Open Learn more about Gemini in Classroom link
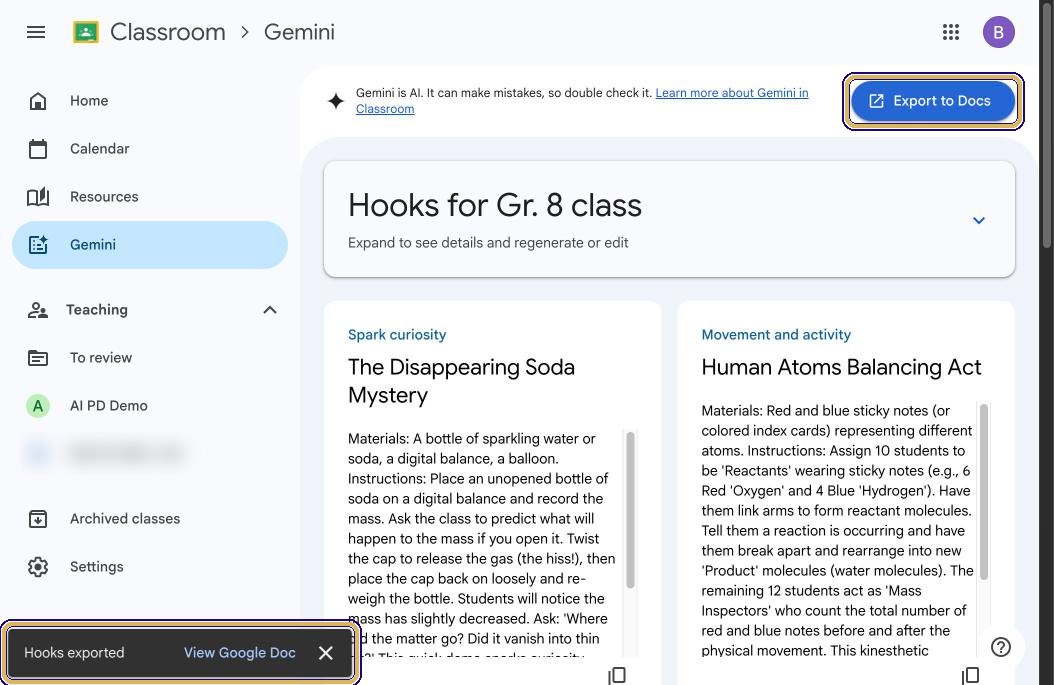The image size is (1054, 685). coord(731,93)
